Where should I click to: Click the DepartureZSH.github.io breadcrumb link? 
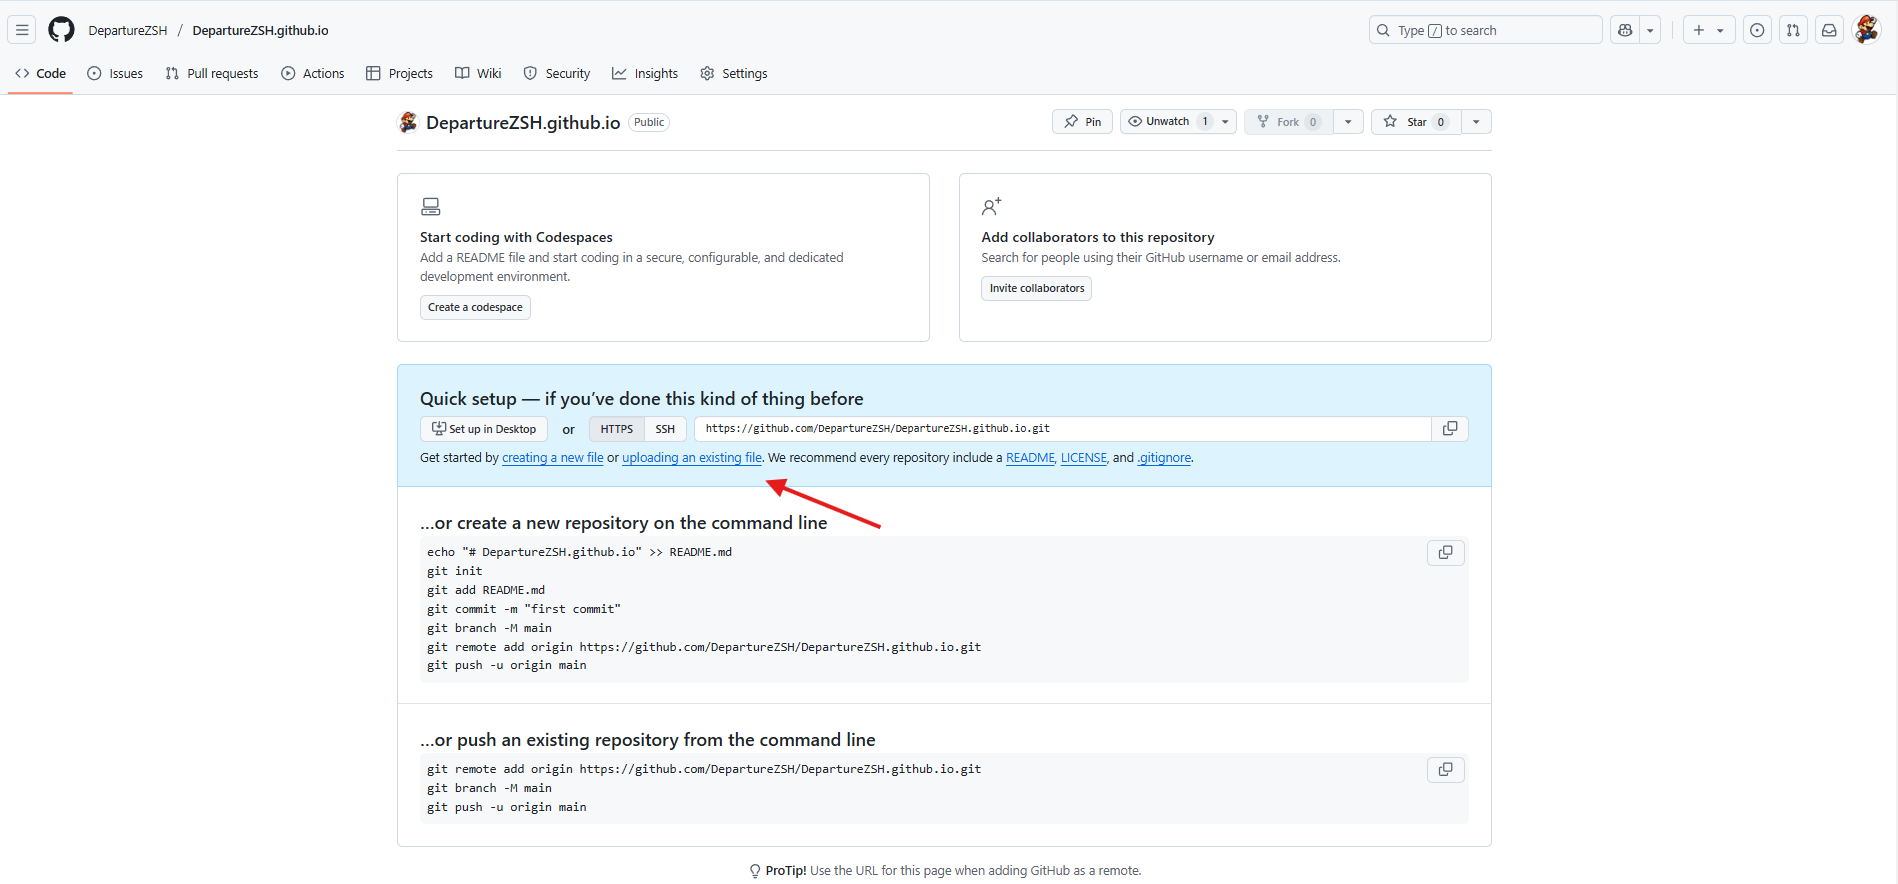coord(260,30)
